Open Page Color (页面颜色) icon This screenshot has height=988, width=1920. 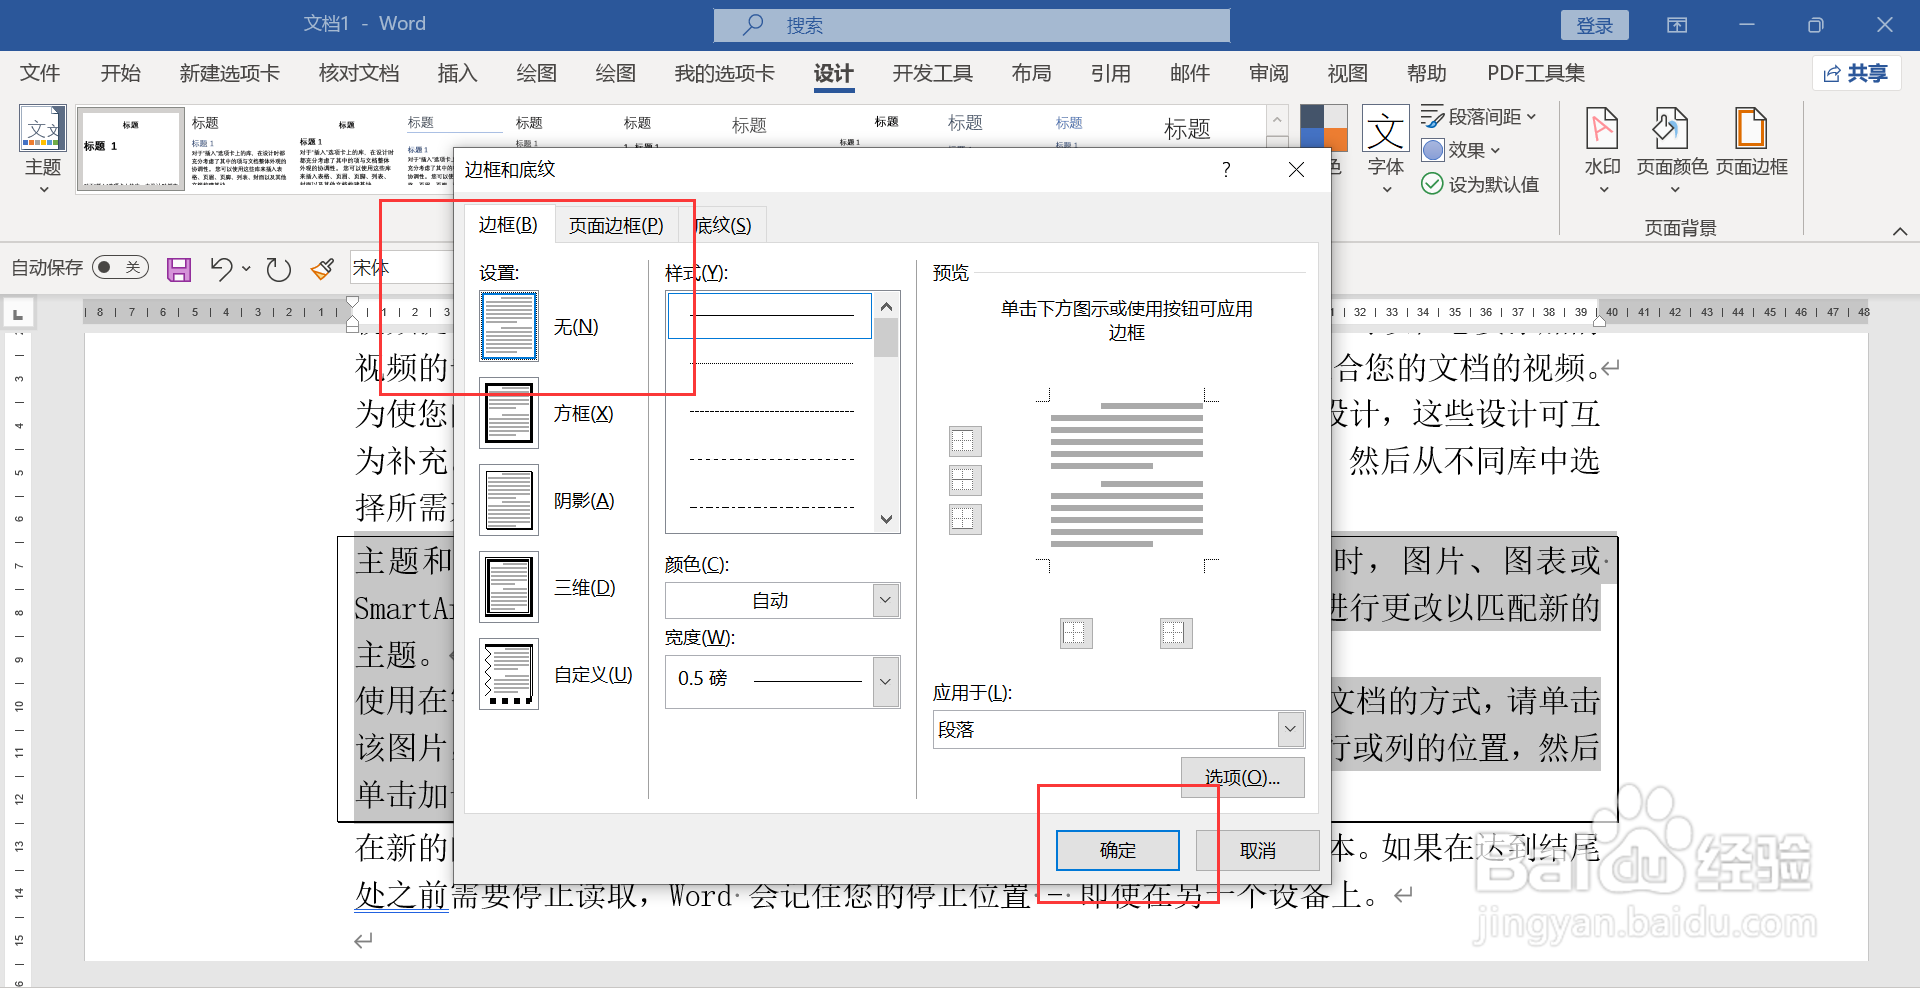1671,129
